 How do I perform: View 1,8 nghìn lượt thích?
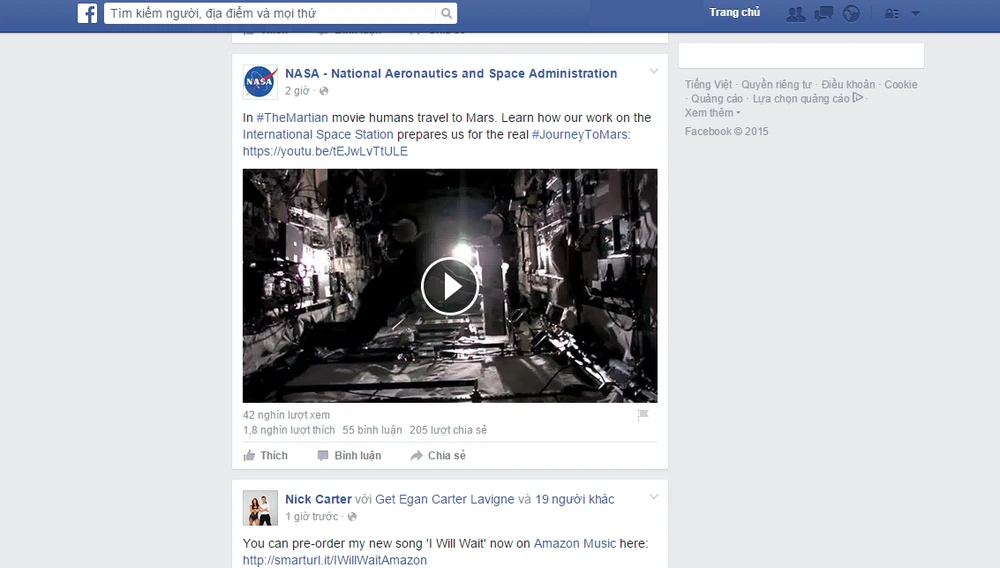pos(288,430)
